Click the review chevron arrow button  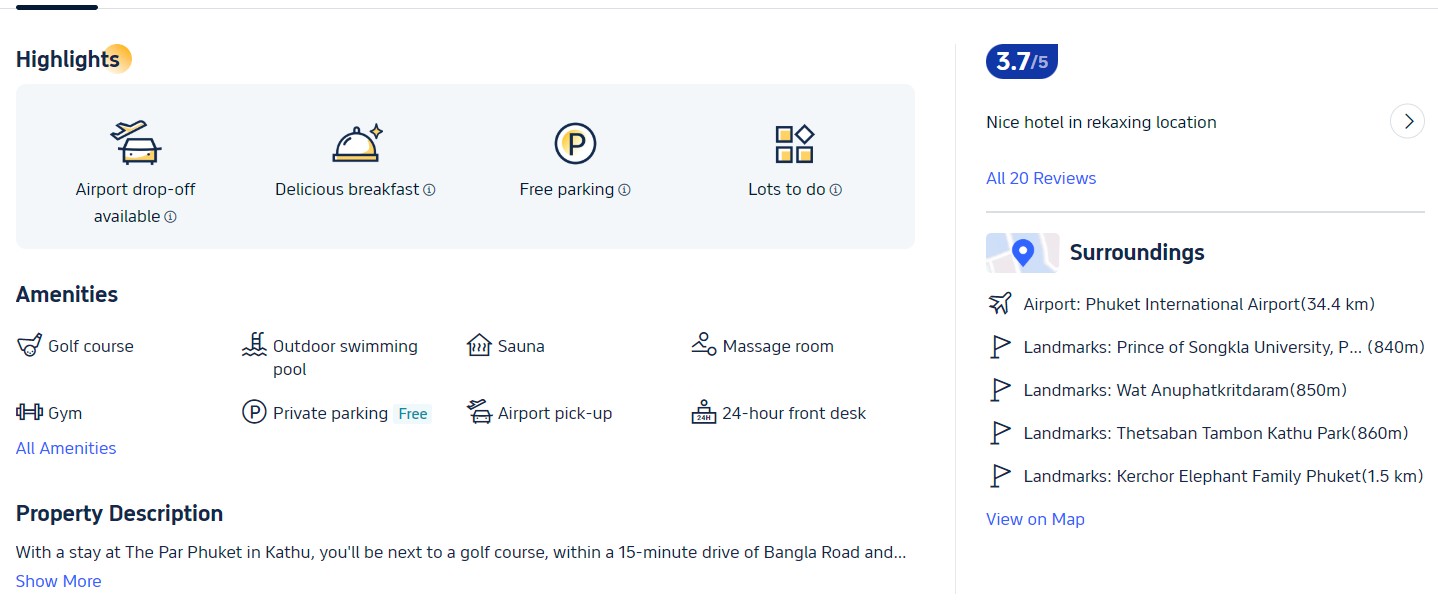coord(1408,122)
